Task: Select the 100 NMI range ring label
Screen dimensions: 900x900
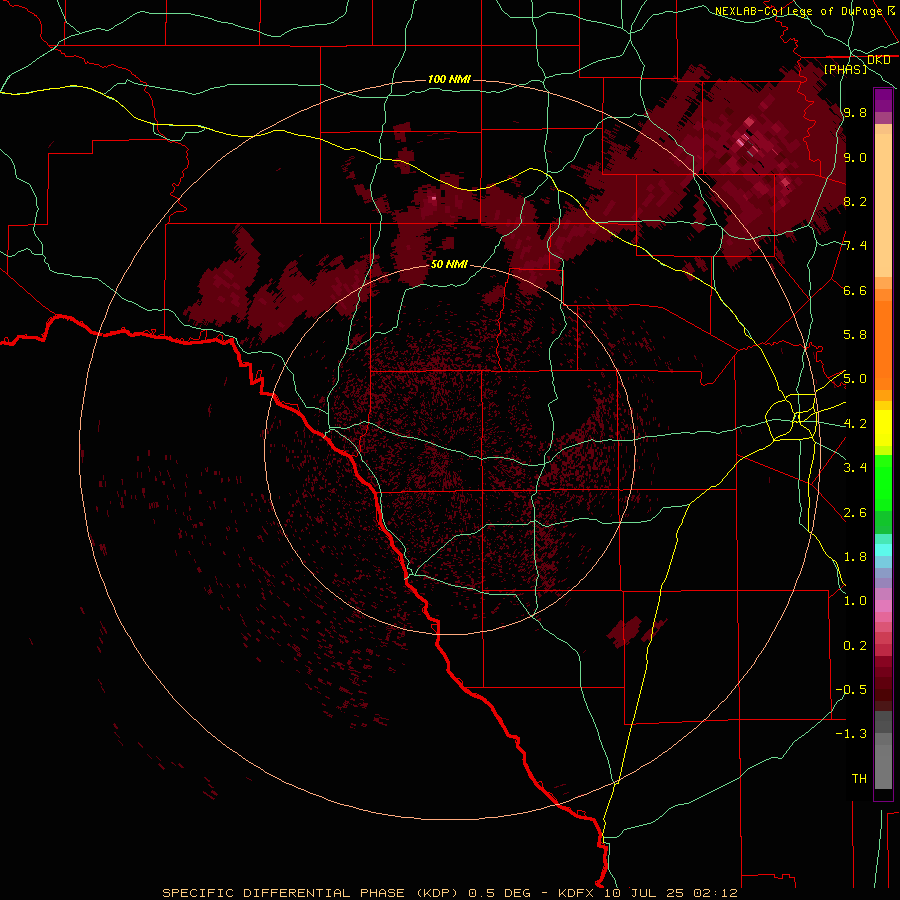Action: 449,79
